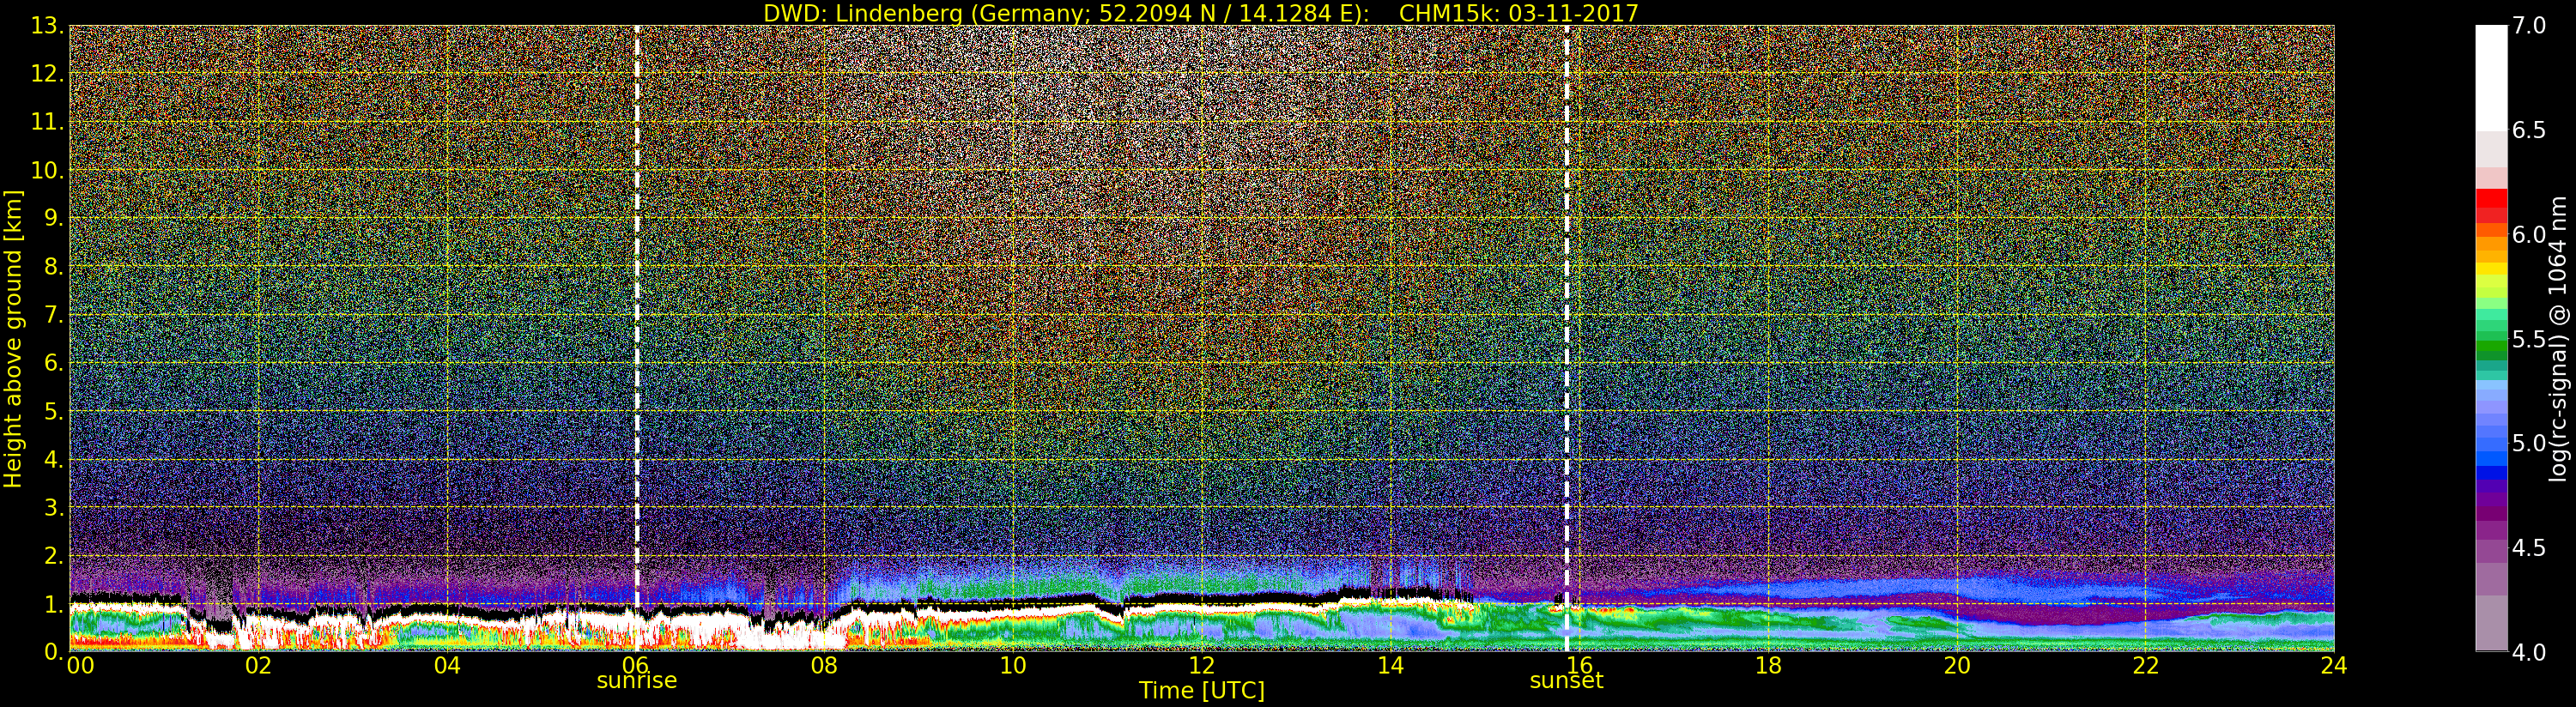Viewport: 2576px width, 707px height.
Task: Click the 4.0 tick label on the colorbar
Action: (x=2528, y=652)
